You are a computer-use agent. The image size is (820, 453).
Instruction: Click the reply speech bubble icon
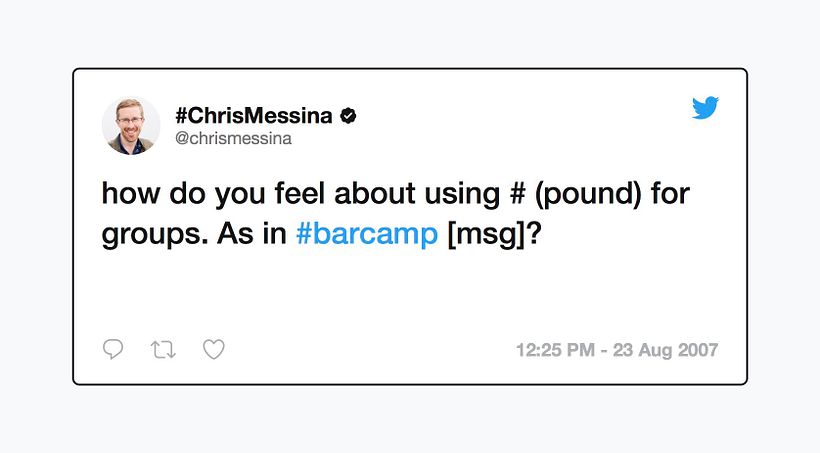[113, 349]
